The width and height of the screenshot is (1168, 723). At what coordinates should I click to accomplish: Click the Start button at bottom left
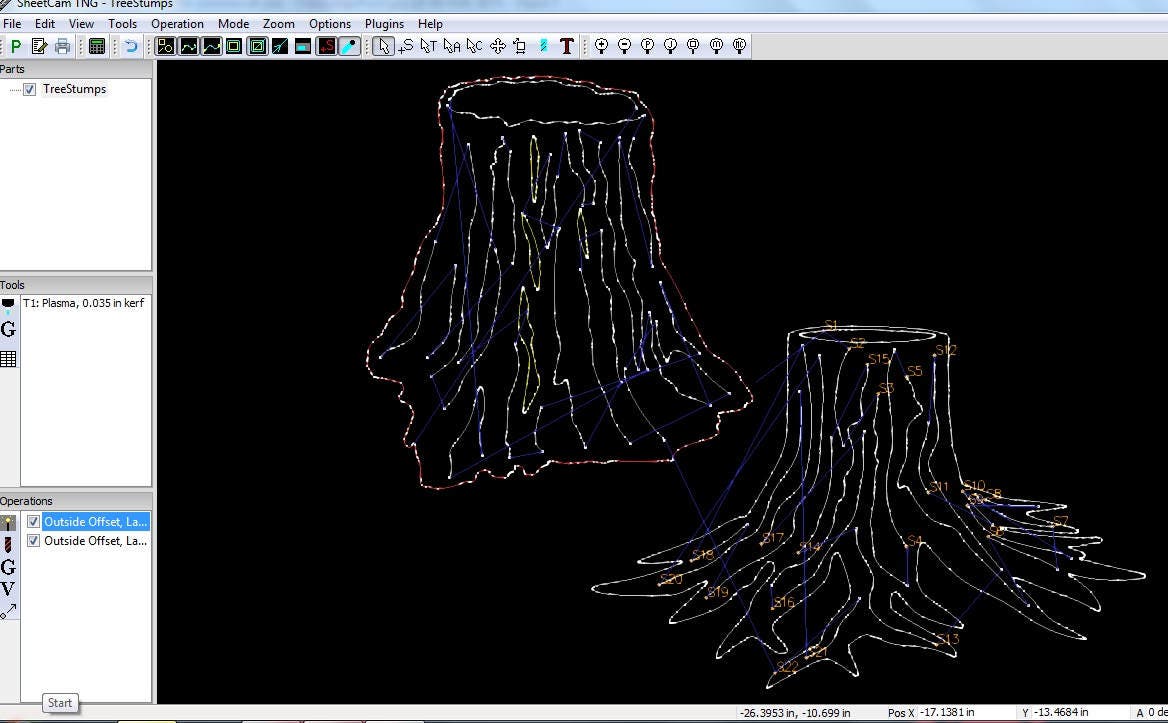click(x=59, y=703)
